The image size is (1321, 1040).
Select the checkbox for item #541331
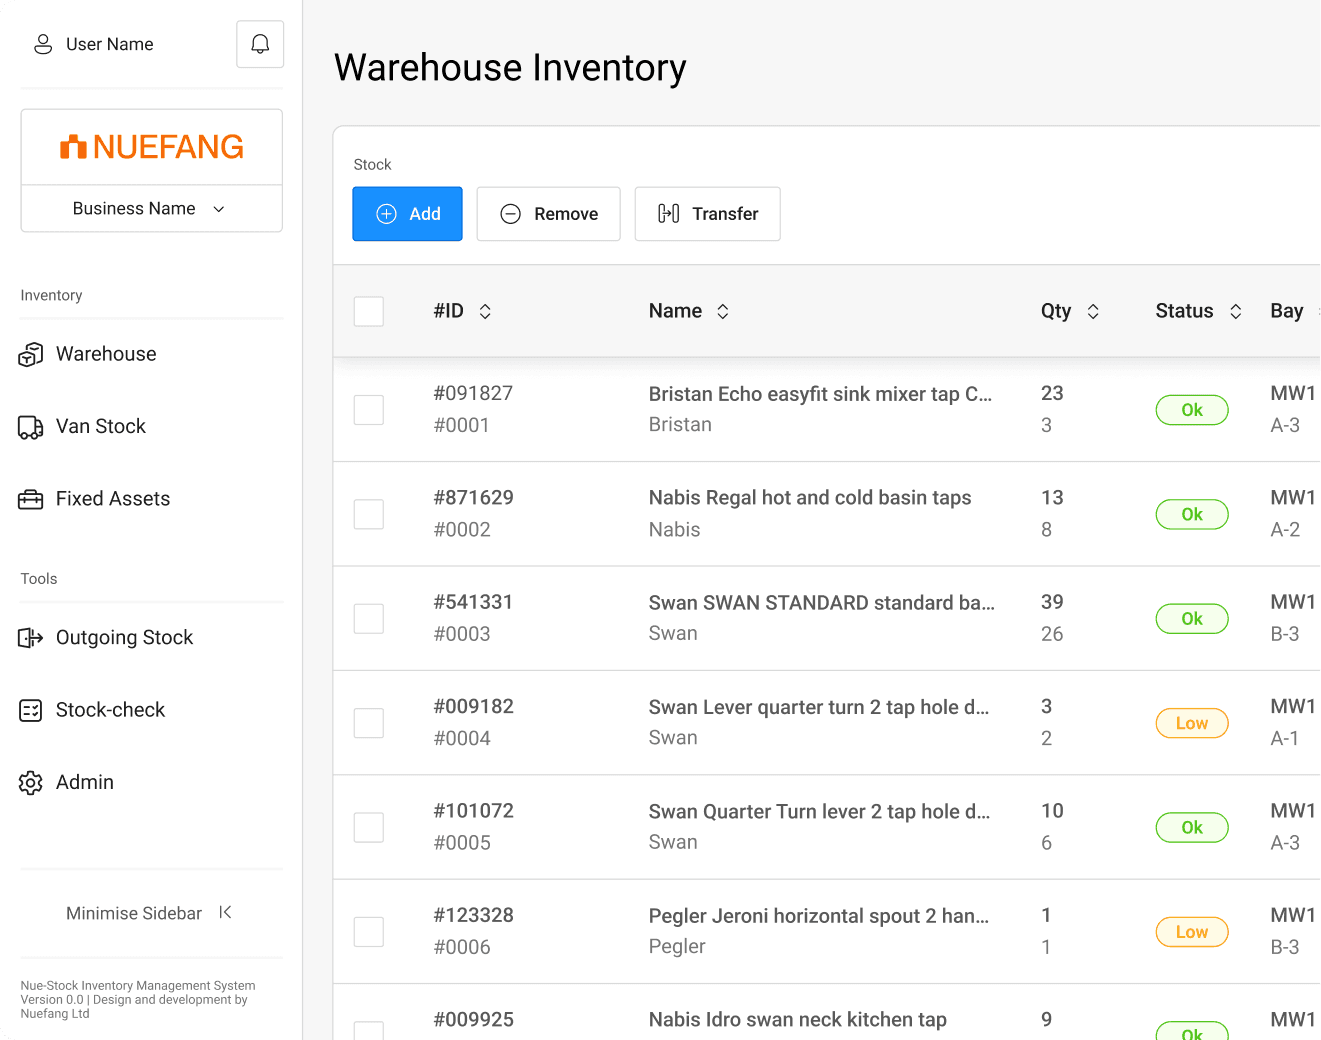(369, 618)
